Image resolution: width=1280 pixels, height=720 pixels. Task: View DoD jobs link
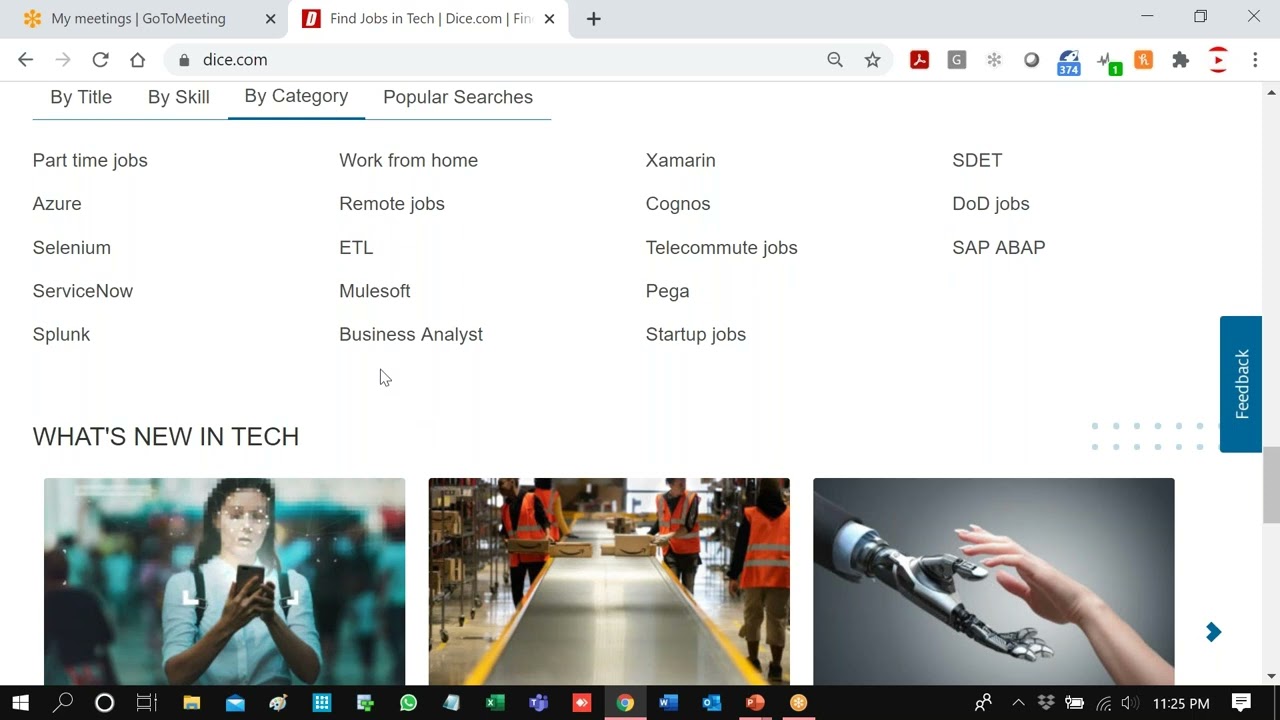pos(991,204)
